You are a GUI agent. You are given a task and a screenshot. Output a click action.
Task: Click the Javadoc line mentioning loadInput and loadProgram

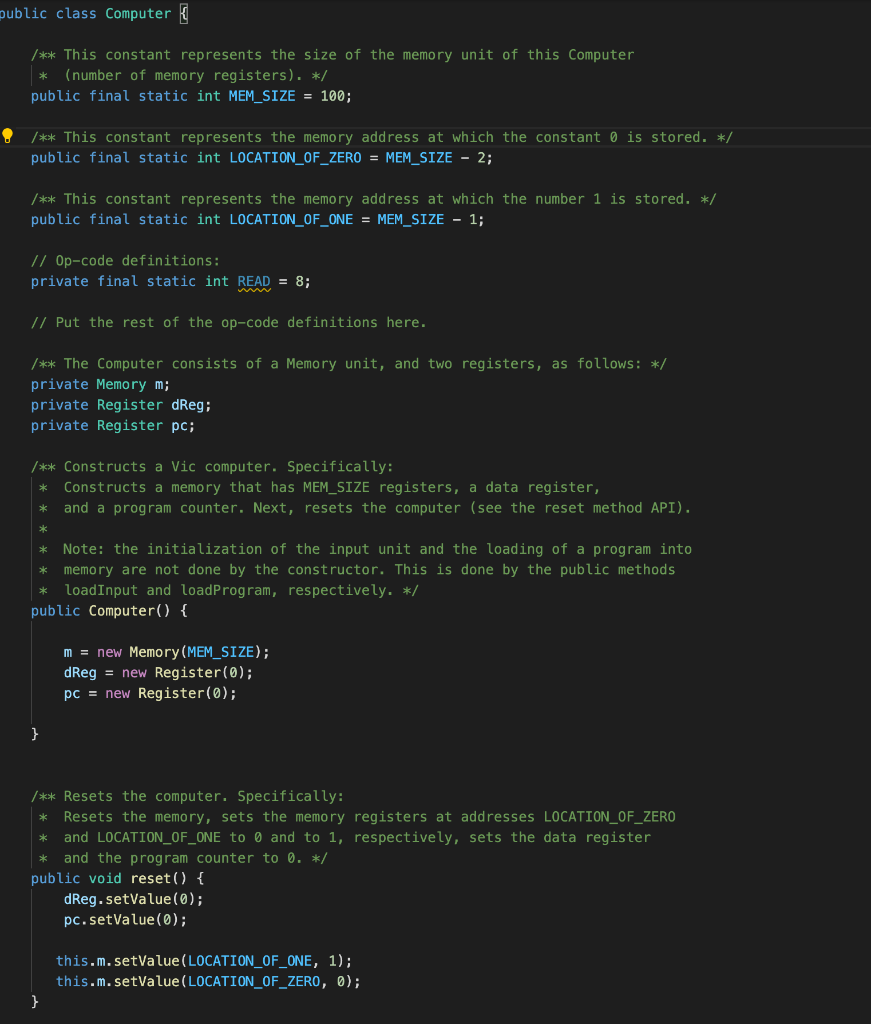(x=220, y=590)
